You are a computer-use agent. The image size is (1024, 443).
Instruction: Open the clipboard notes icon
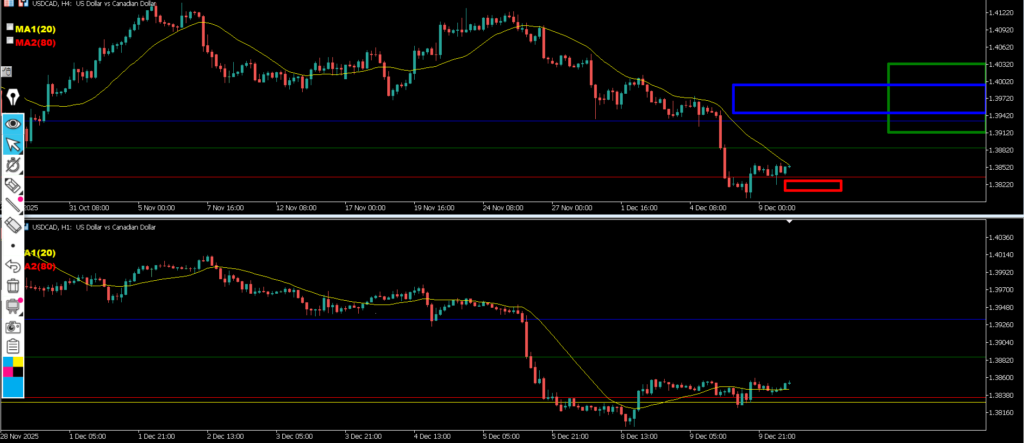point(13,346)
